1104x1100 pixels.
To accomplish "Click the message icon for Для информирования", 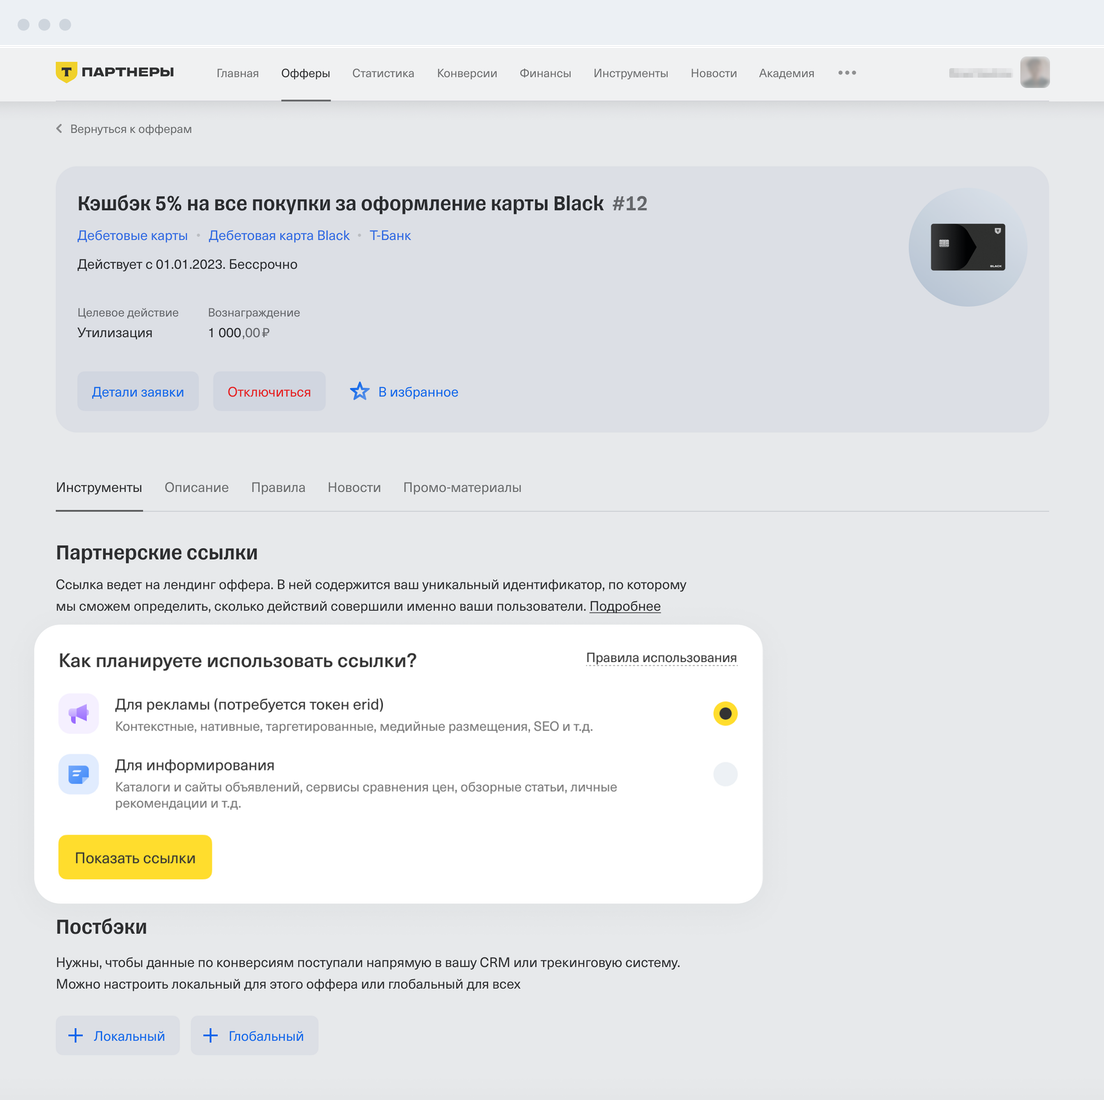I will tap(79, 774).
